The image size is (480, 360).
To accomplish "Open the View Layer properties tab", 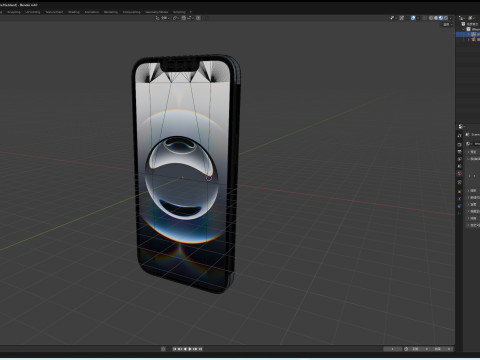I will [x=459, y=159].
